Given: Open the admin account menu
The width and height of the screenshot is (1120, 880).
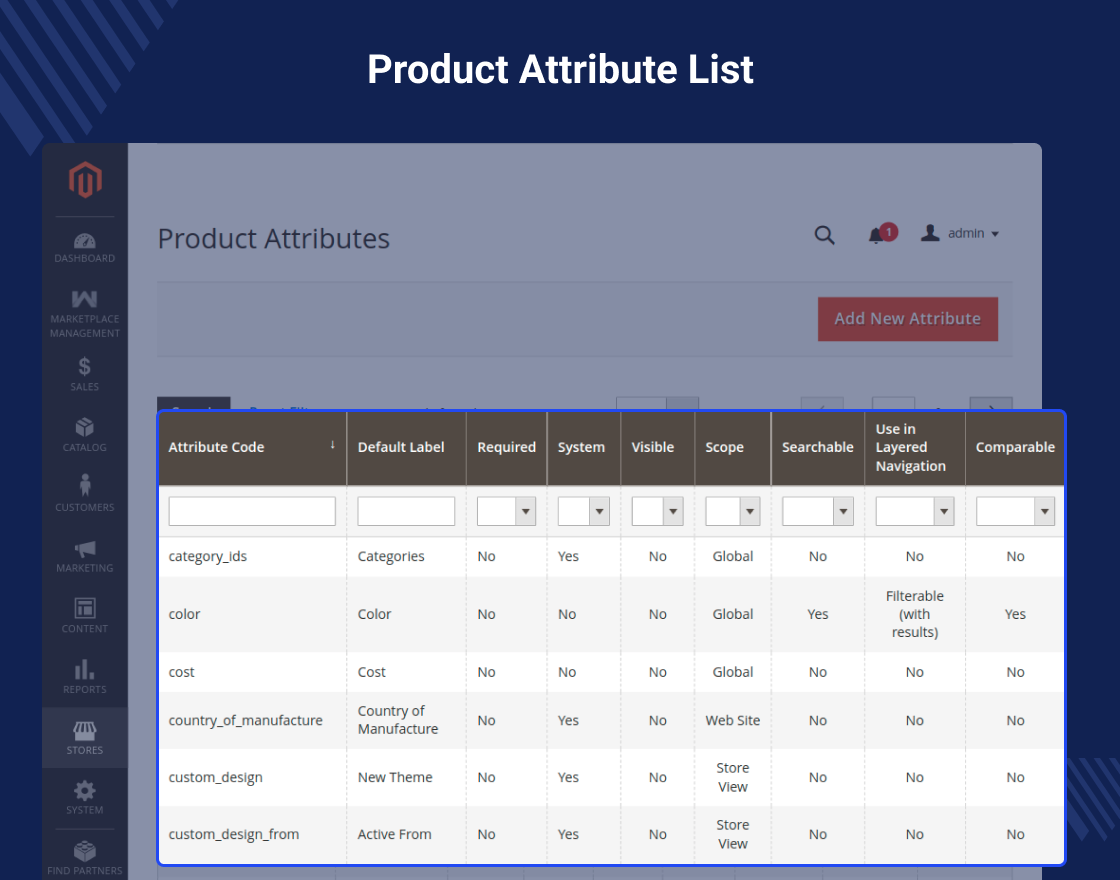Looking at the screenshot, I should click(960, 234).
